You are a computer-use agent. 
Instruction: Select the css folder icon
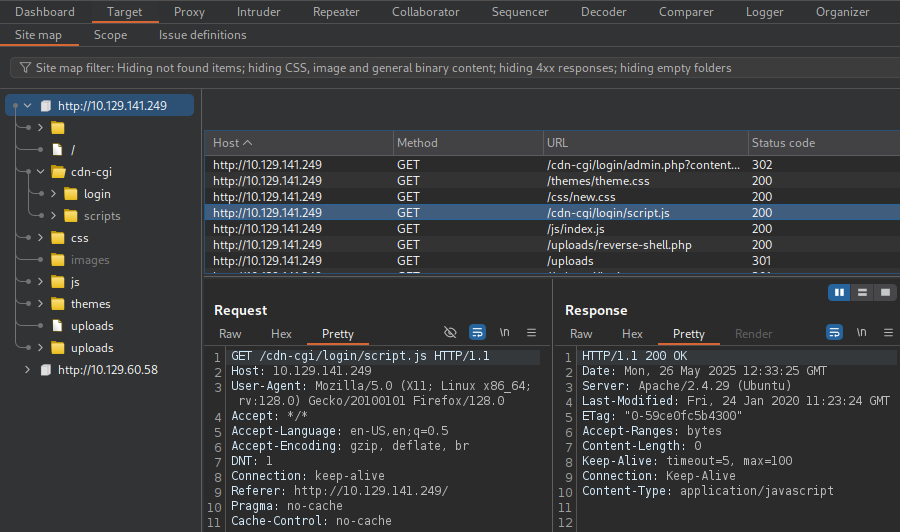57,238
